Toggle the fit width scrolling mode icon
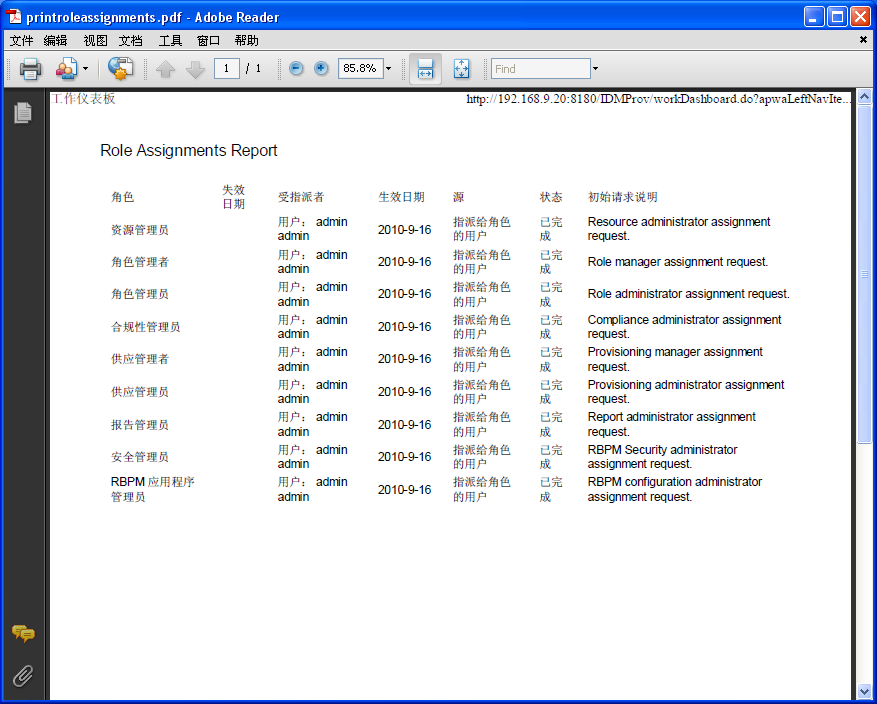 point(426,69)
